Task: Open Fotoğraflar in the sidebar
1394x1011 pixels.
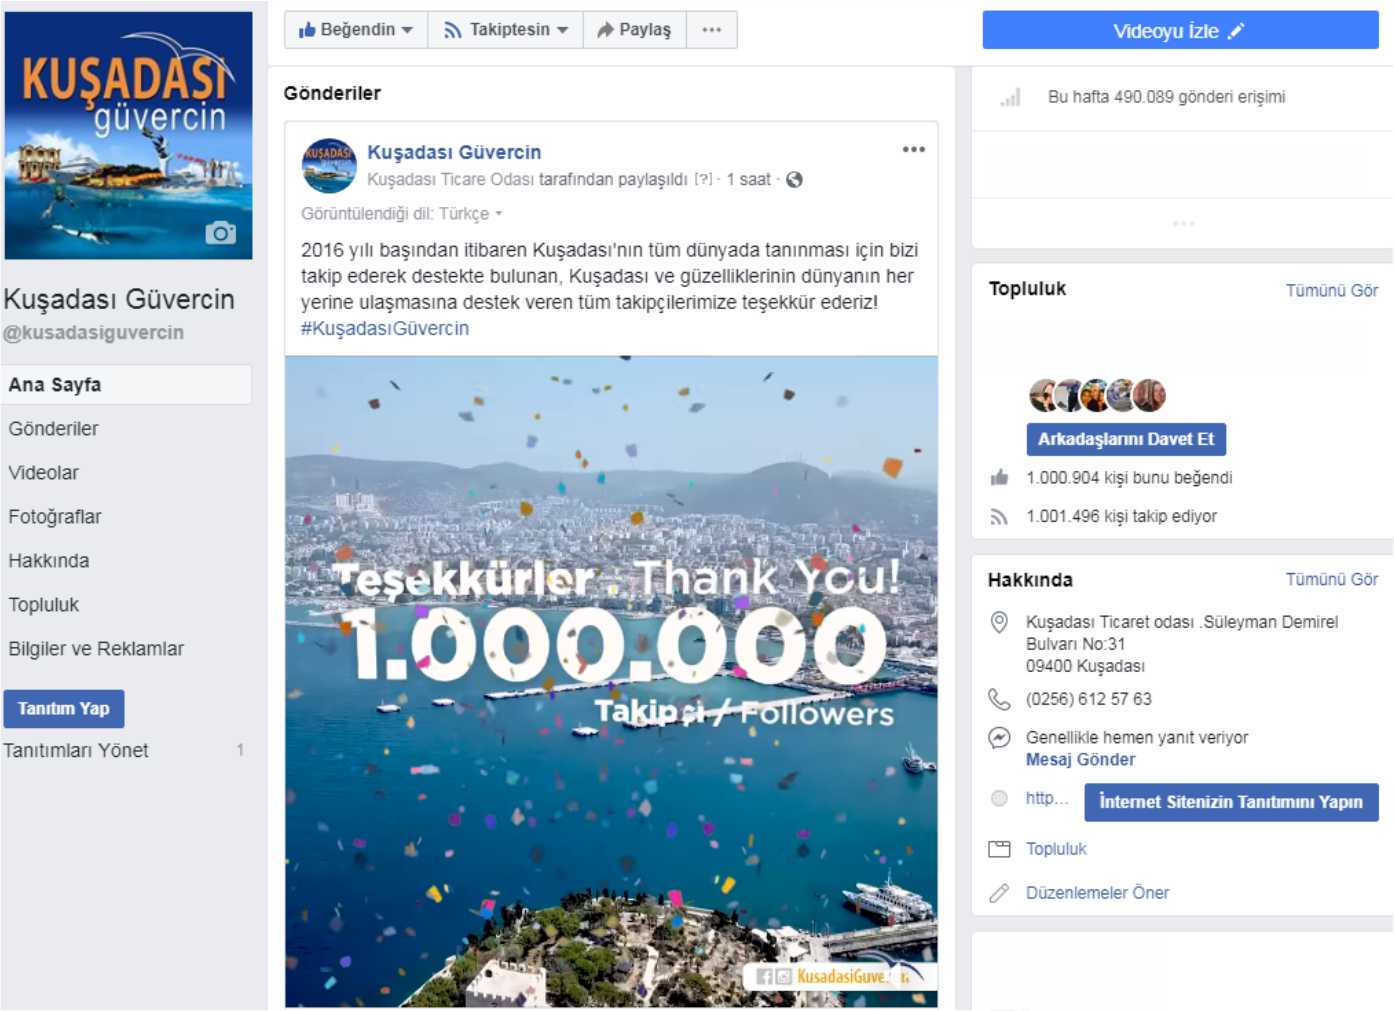Action: pos(55,517)
